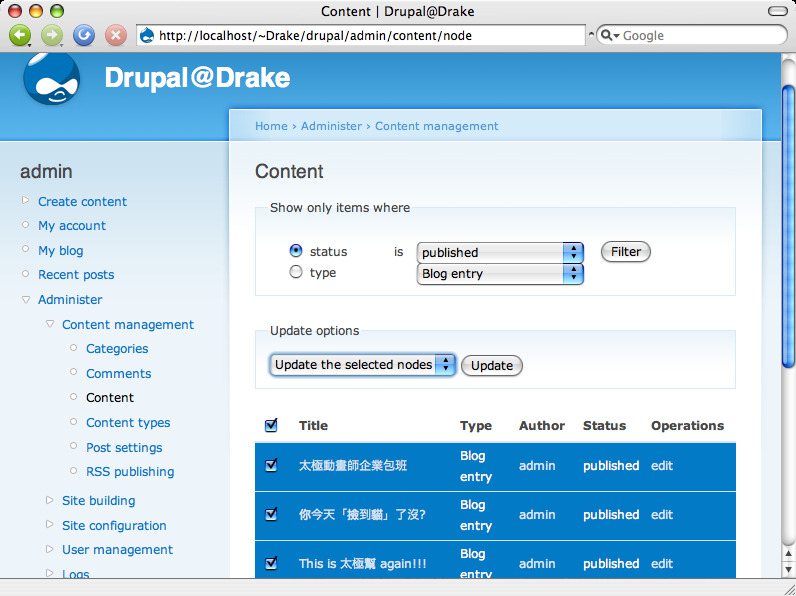Open RSS publishing in the sidebar
Image resolution: width=796 pixels, height=596 pixels.
coord(130,472)
